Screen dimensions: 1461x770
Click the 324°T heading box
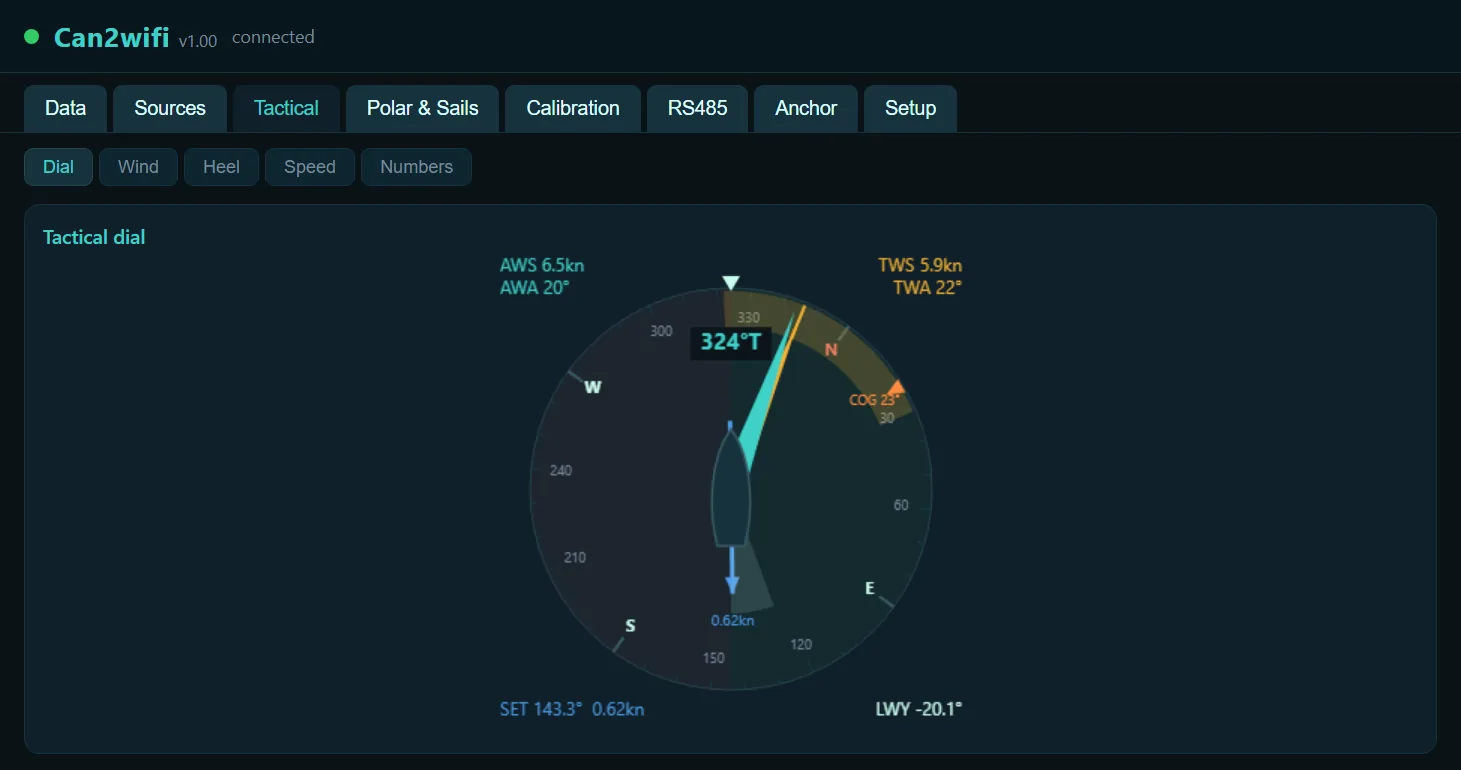pyautogui.click(x=730, y=342)
